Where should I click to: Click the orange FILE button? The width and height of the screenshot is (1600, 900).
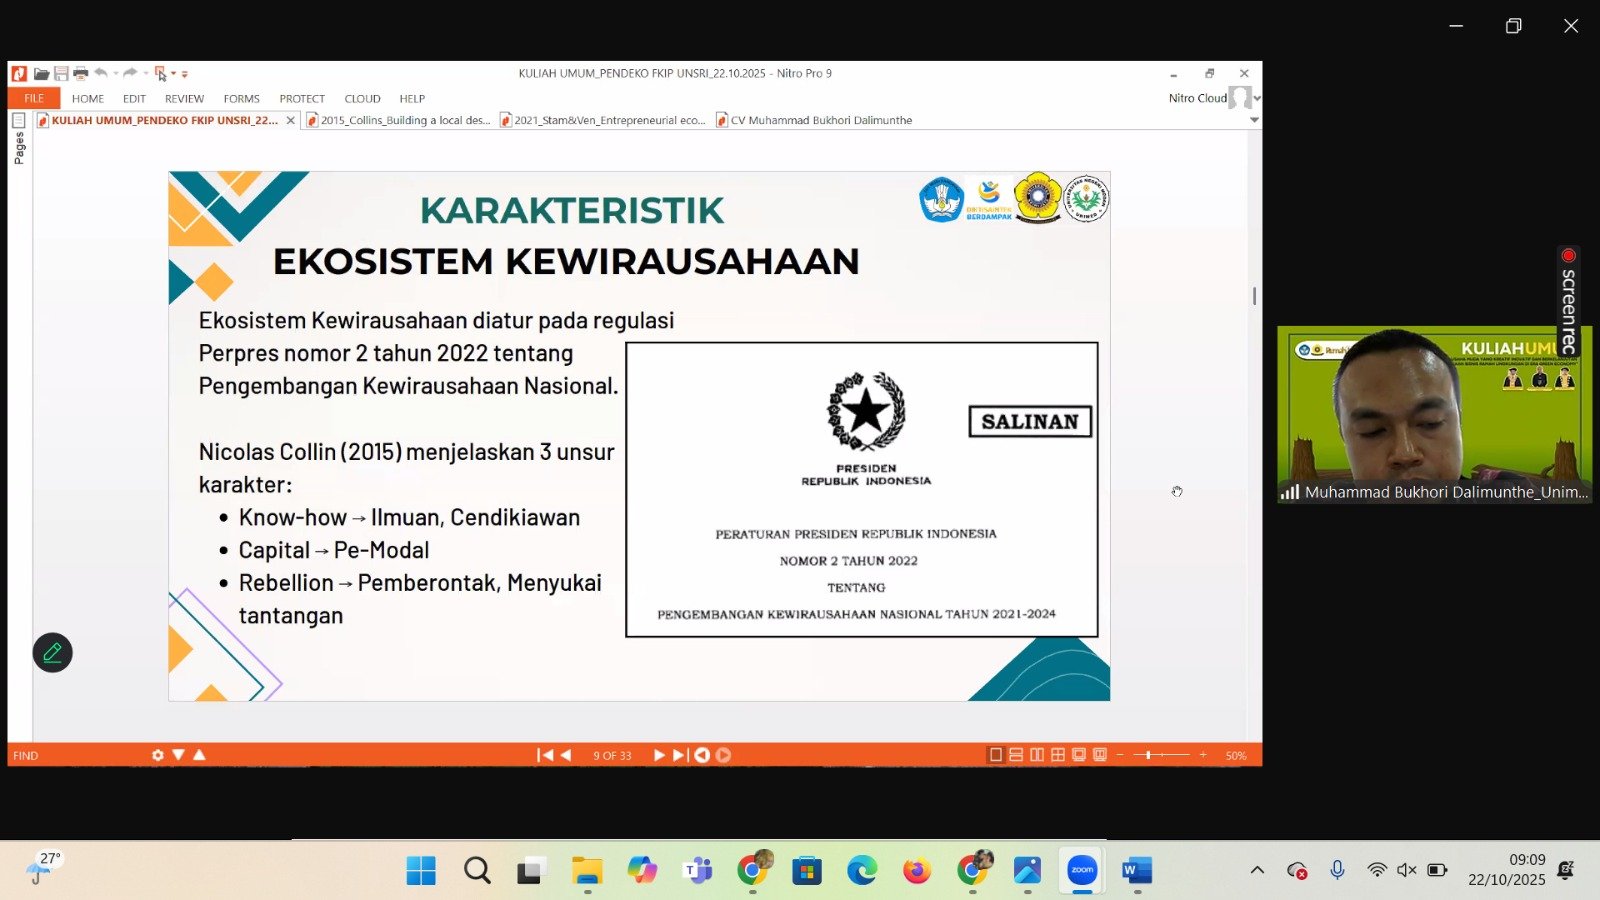pyautogui.click(x=34, y=98)
